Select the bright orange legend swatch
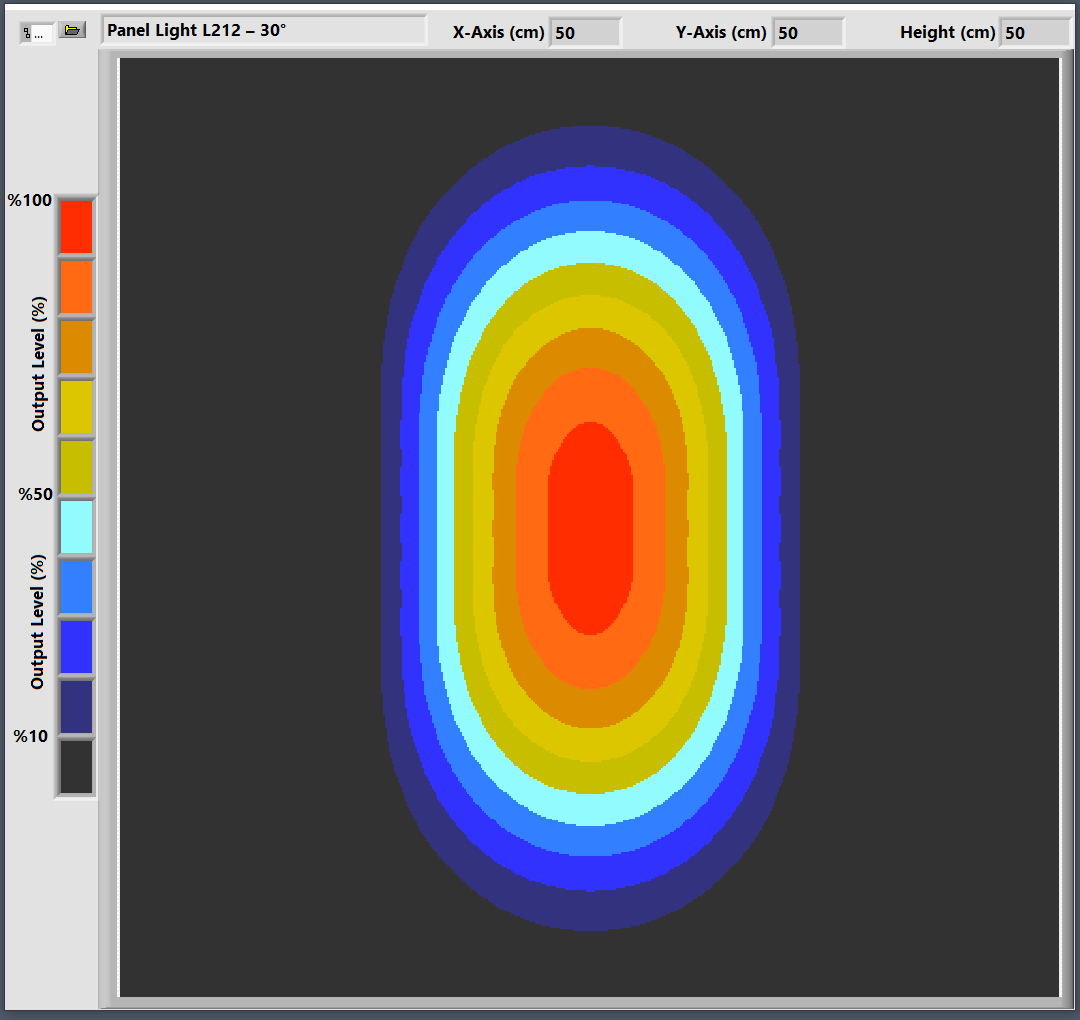1080x1020 pixels. tap(76, 287)
